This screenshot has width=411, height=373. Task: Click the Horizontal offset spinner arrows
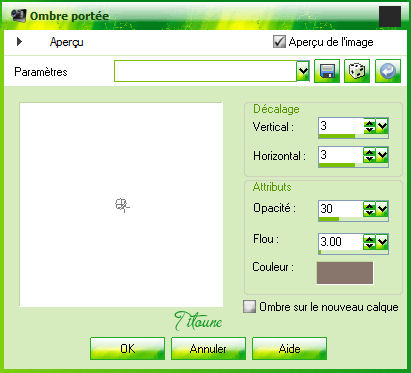[369, 155]
